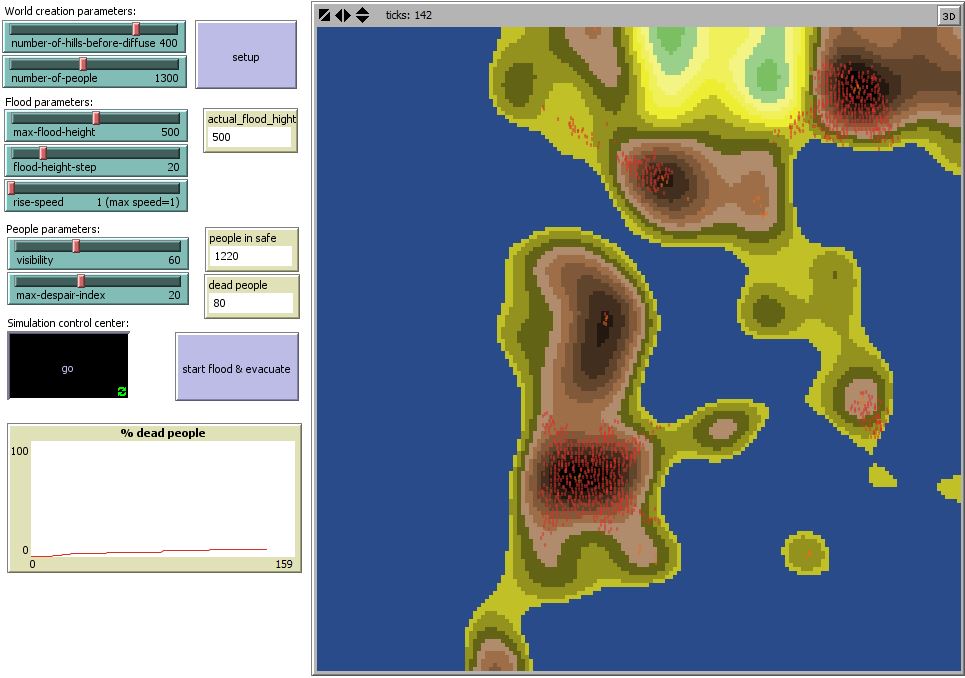The image size is (965, 678).
Task: Click the diagonal split view icon
Action: tap(325, 15)
